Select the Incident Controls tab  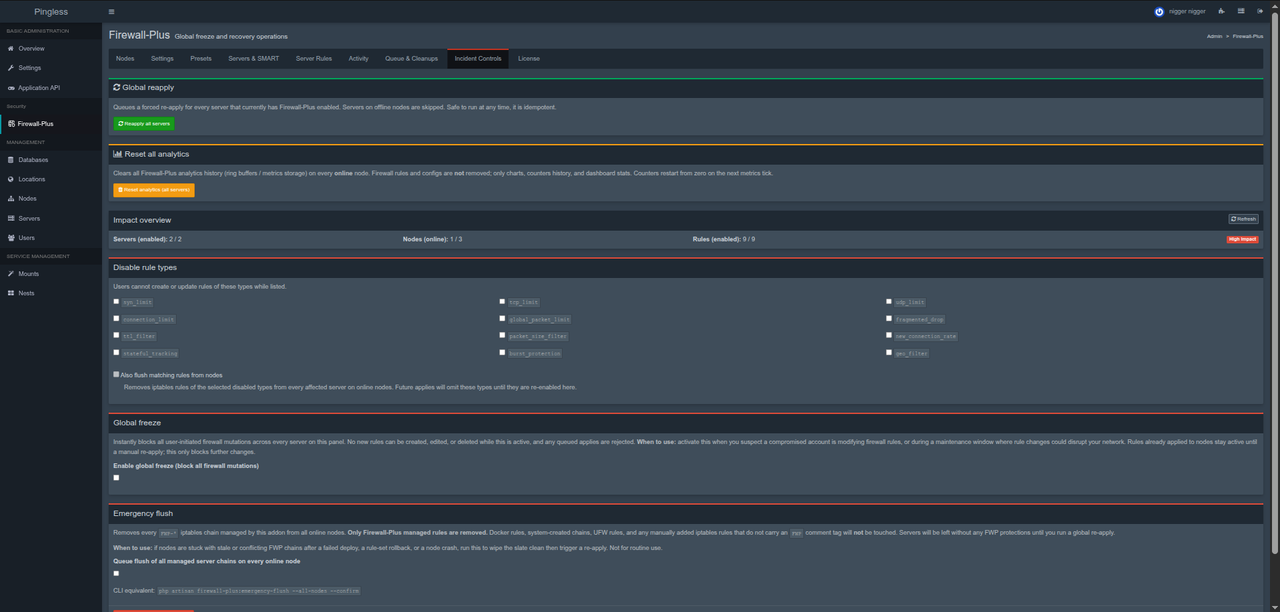point(478,58)
